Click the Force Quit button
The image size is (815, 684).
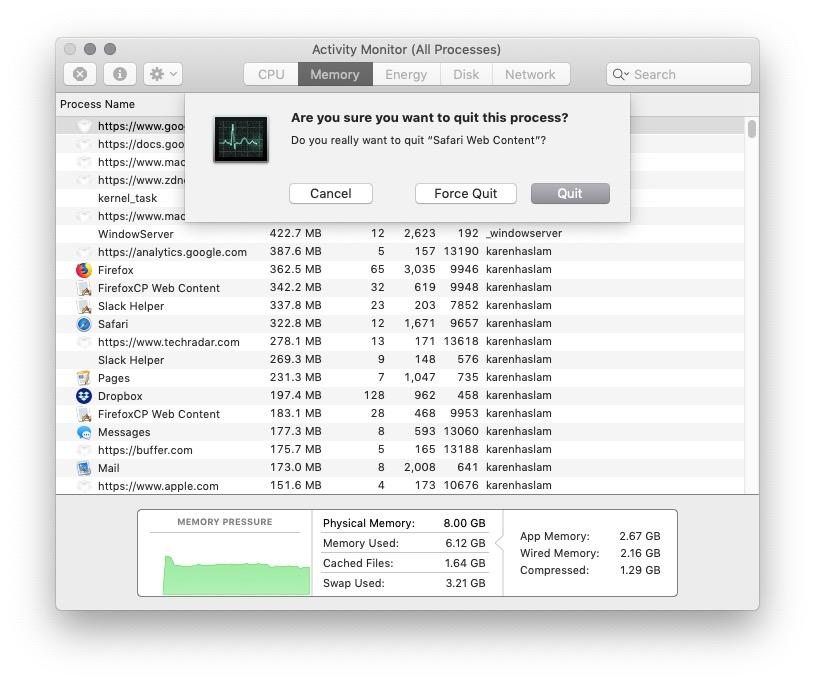(x=466, y=193)
